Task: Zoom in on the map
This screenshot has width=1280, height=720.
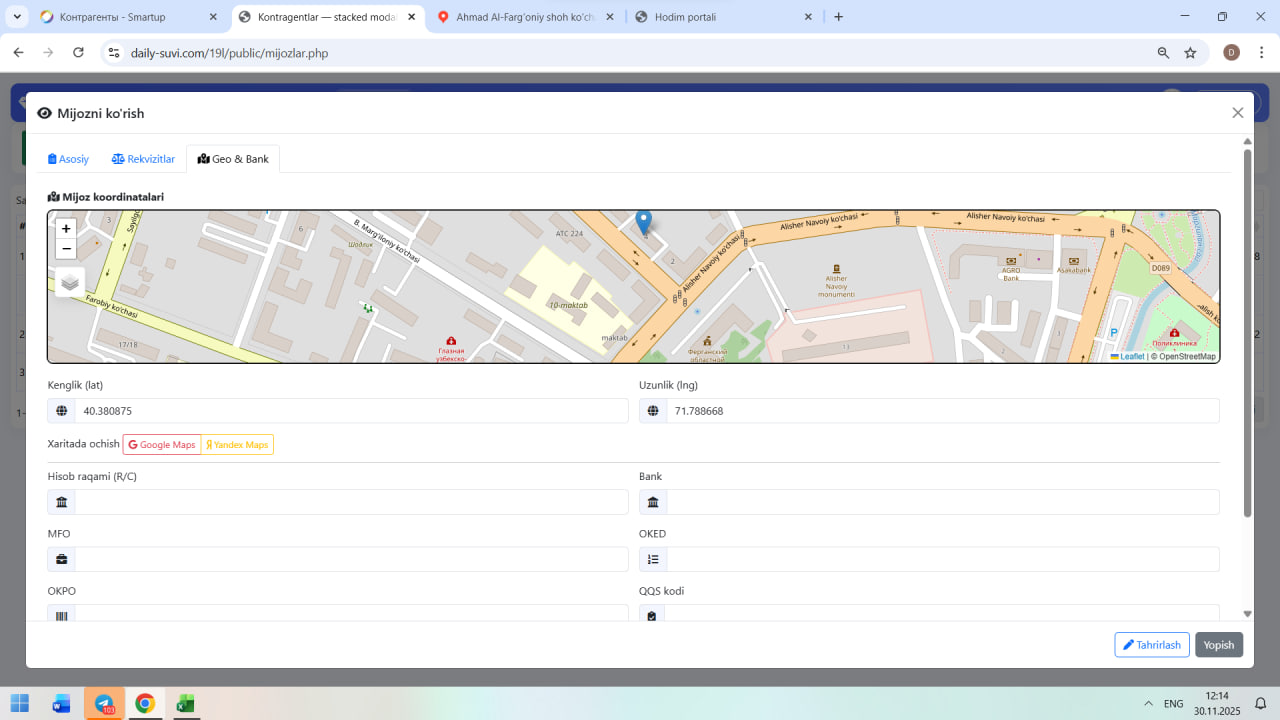Action: tap(66, 229)
